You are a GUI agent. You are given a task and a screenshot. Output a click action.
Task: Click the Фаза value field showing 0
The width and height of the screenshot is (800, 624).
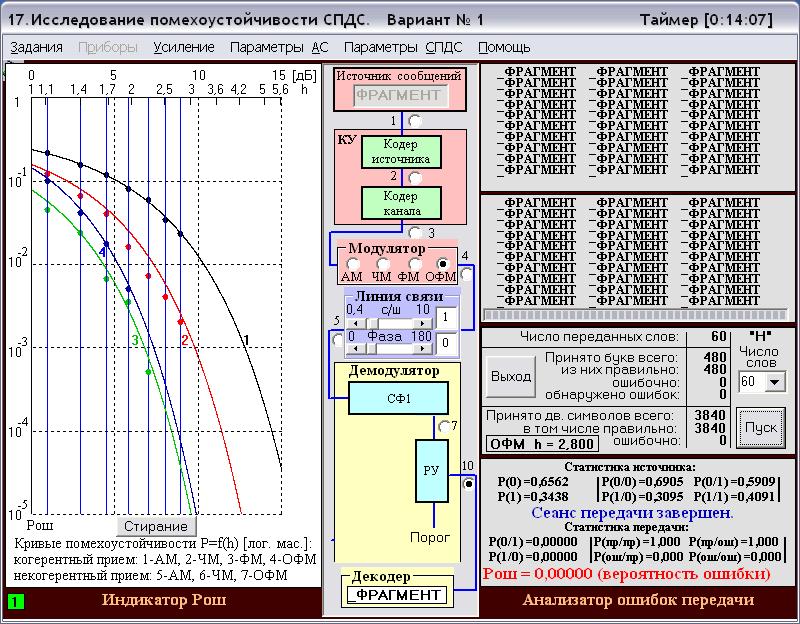[x=446, y=342]
